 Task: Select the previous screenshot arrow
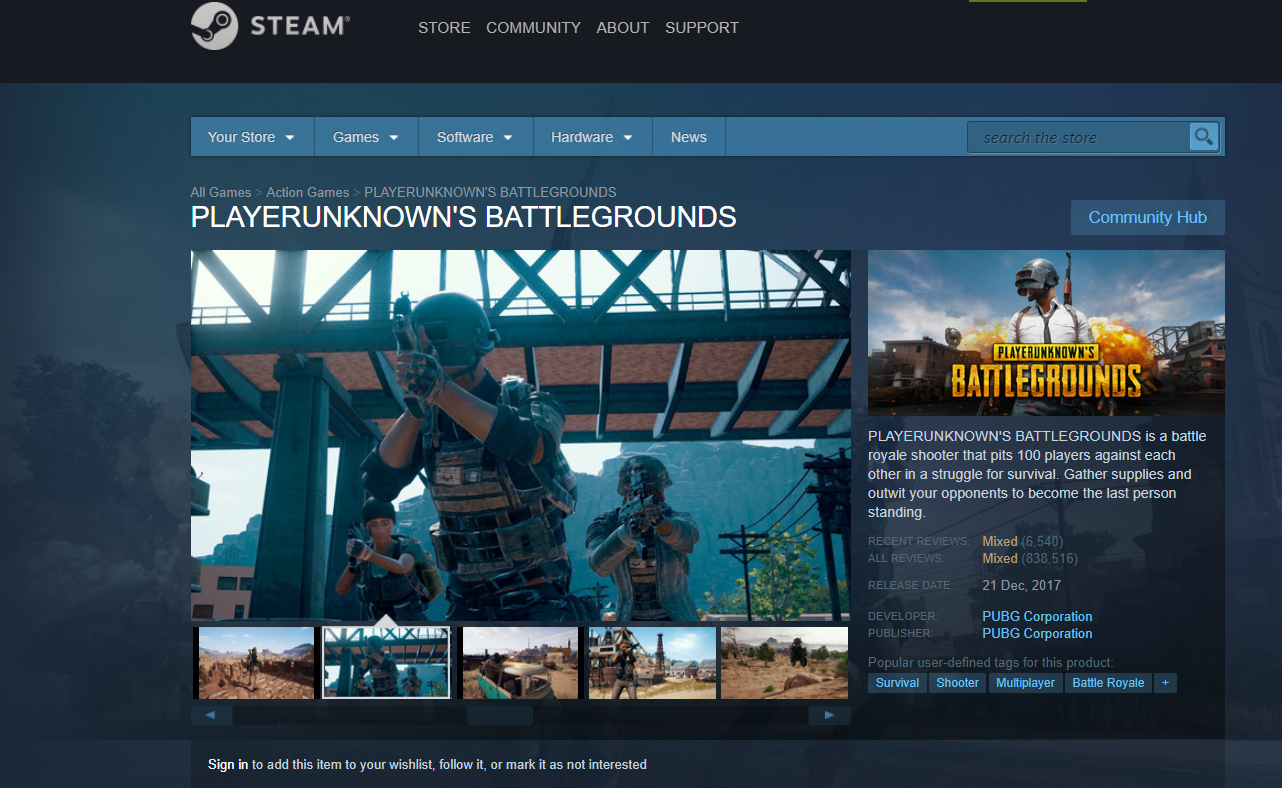coord(210,715)
